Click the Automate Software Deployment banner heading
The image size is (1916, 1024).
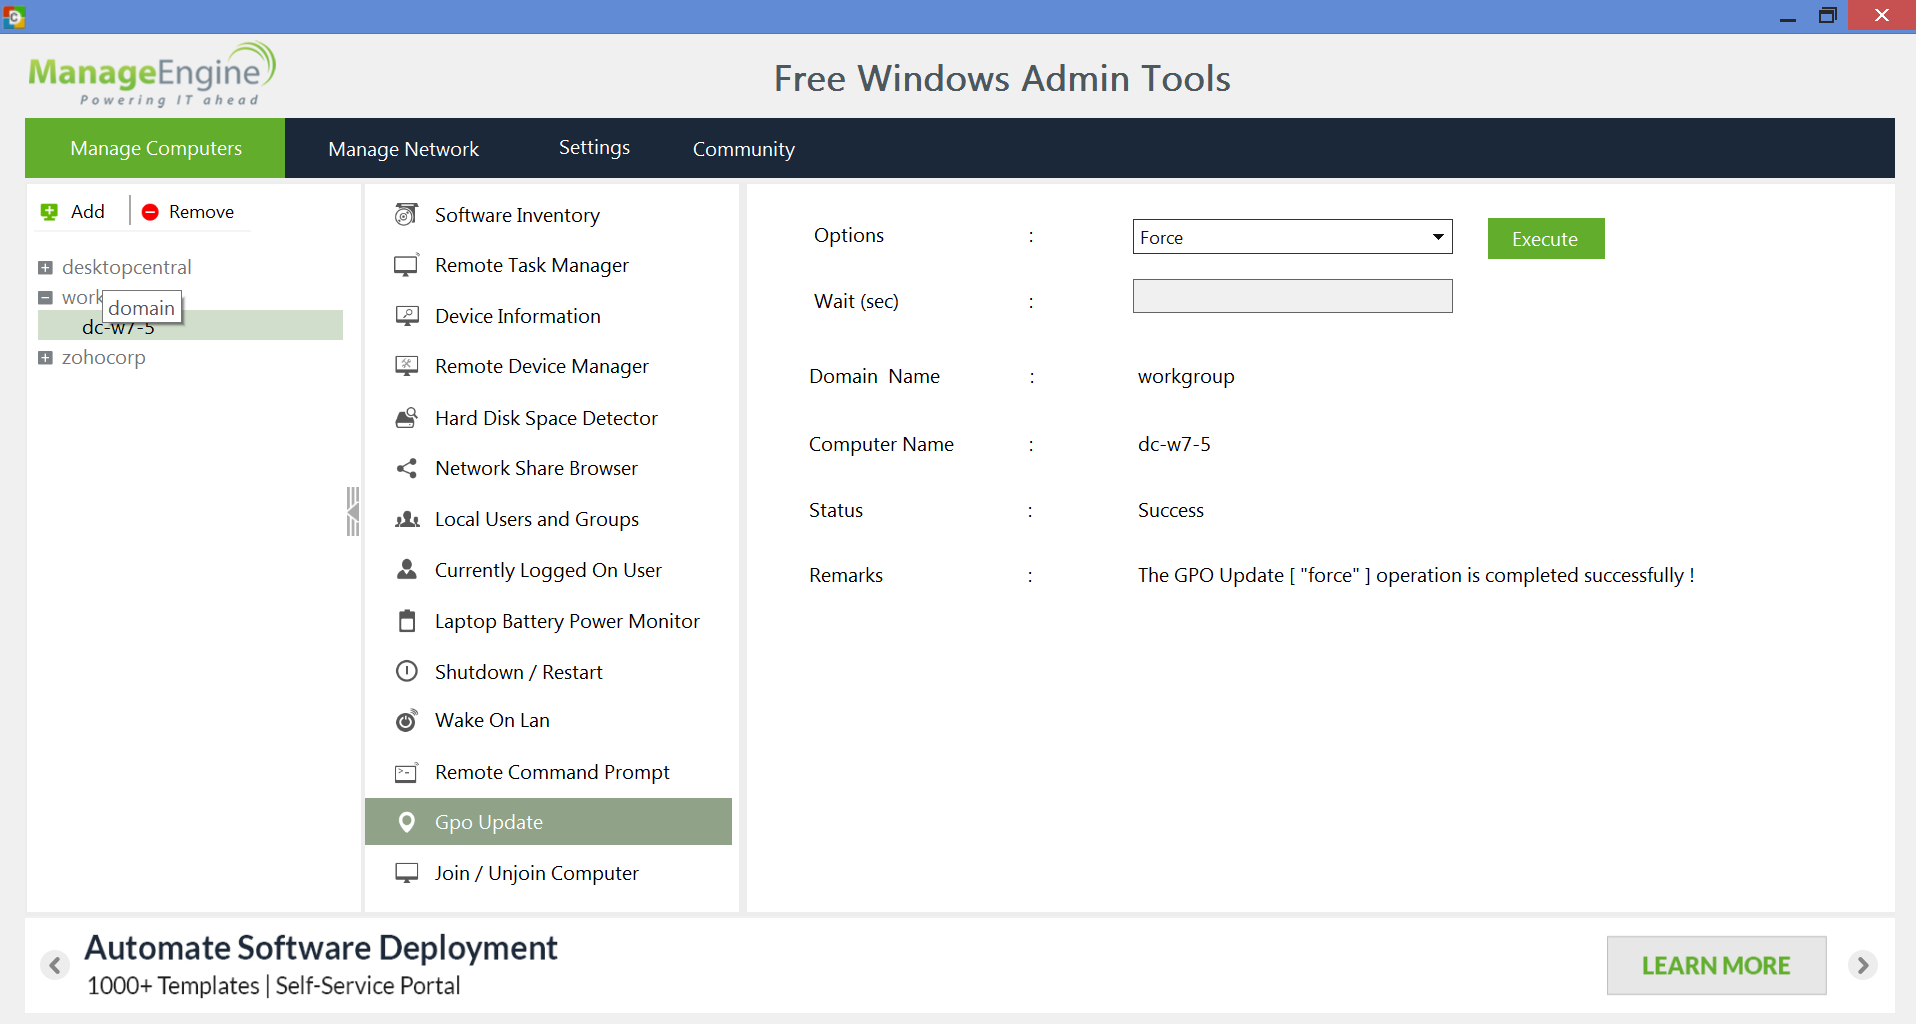320,948
